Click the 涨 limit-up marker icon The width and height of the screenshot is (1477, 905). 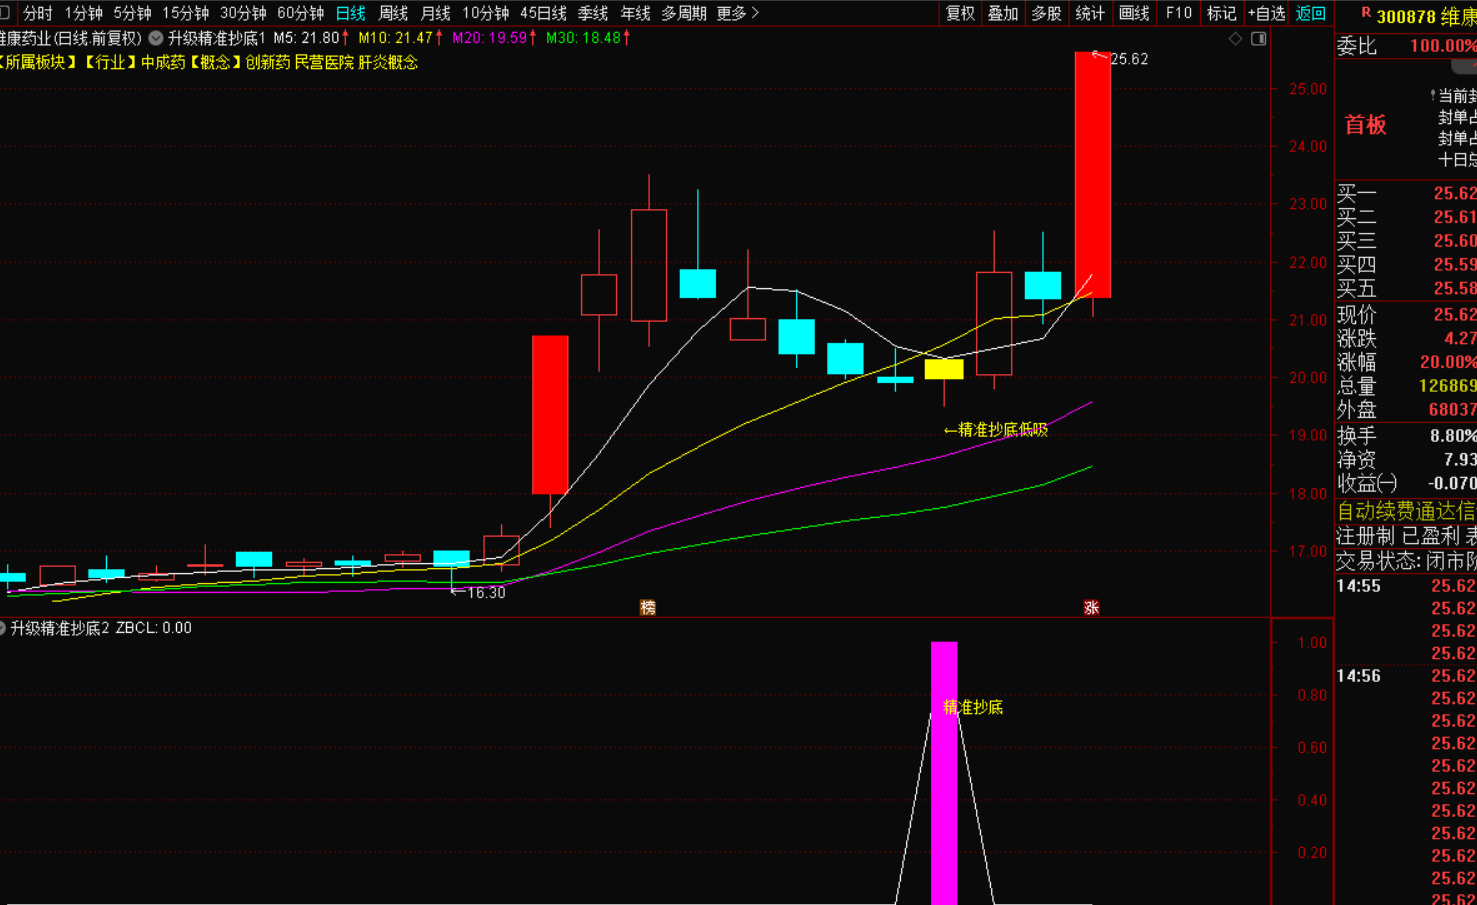coord(1091,608)
